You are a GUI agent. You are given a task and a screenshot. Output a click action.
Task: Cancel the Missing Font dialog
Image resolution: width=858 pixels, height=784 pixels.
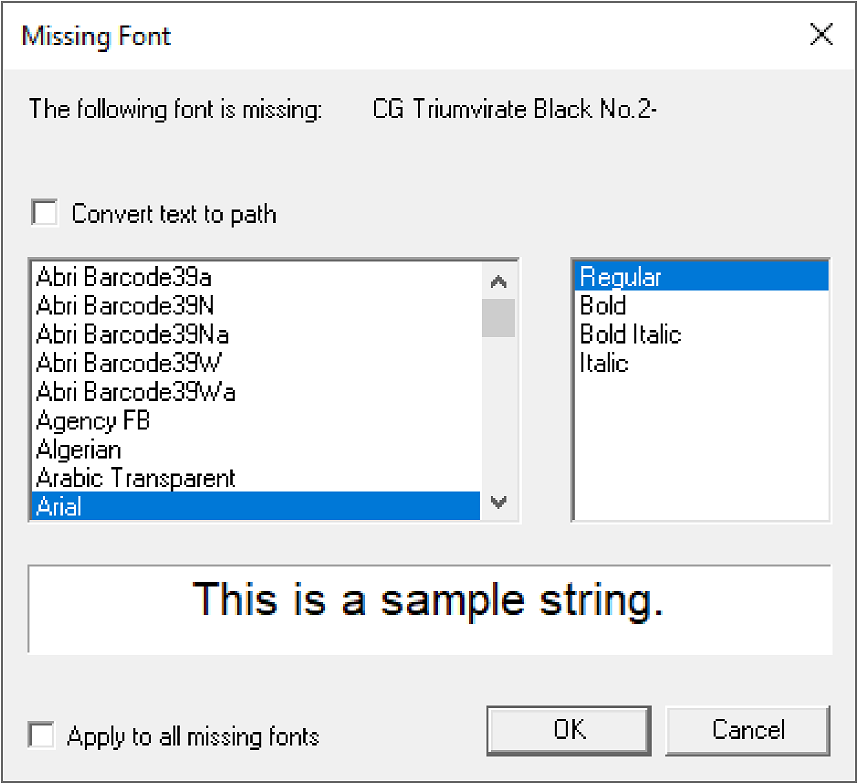coord(748,730)
